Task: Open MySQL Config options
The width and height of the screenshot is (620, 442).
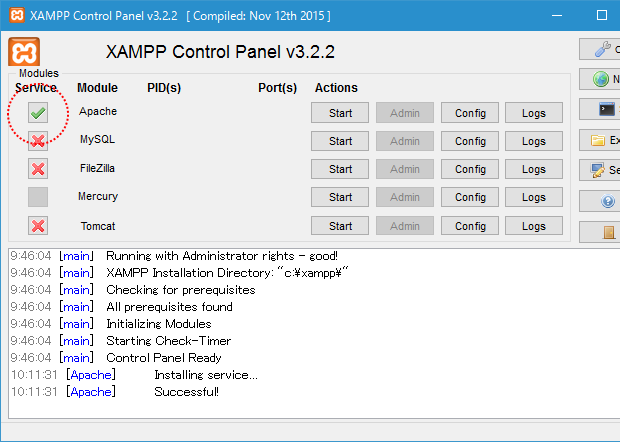Action: click(x=470, y=141)
